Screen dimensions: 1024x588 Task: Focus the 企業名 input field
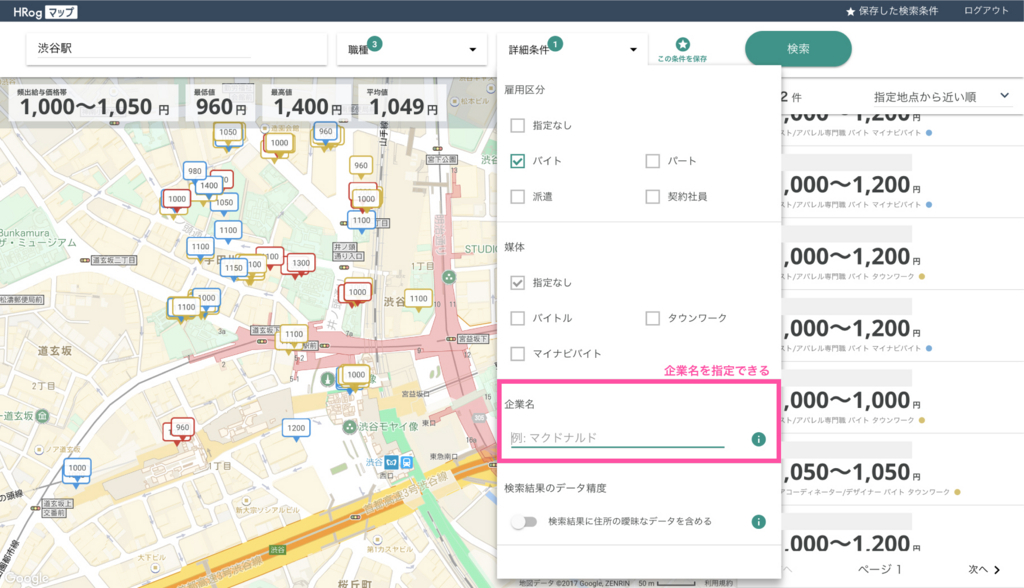tap(618, 438)
